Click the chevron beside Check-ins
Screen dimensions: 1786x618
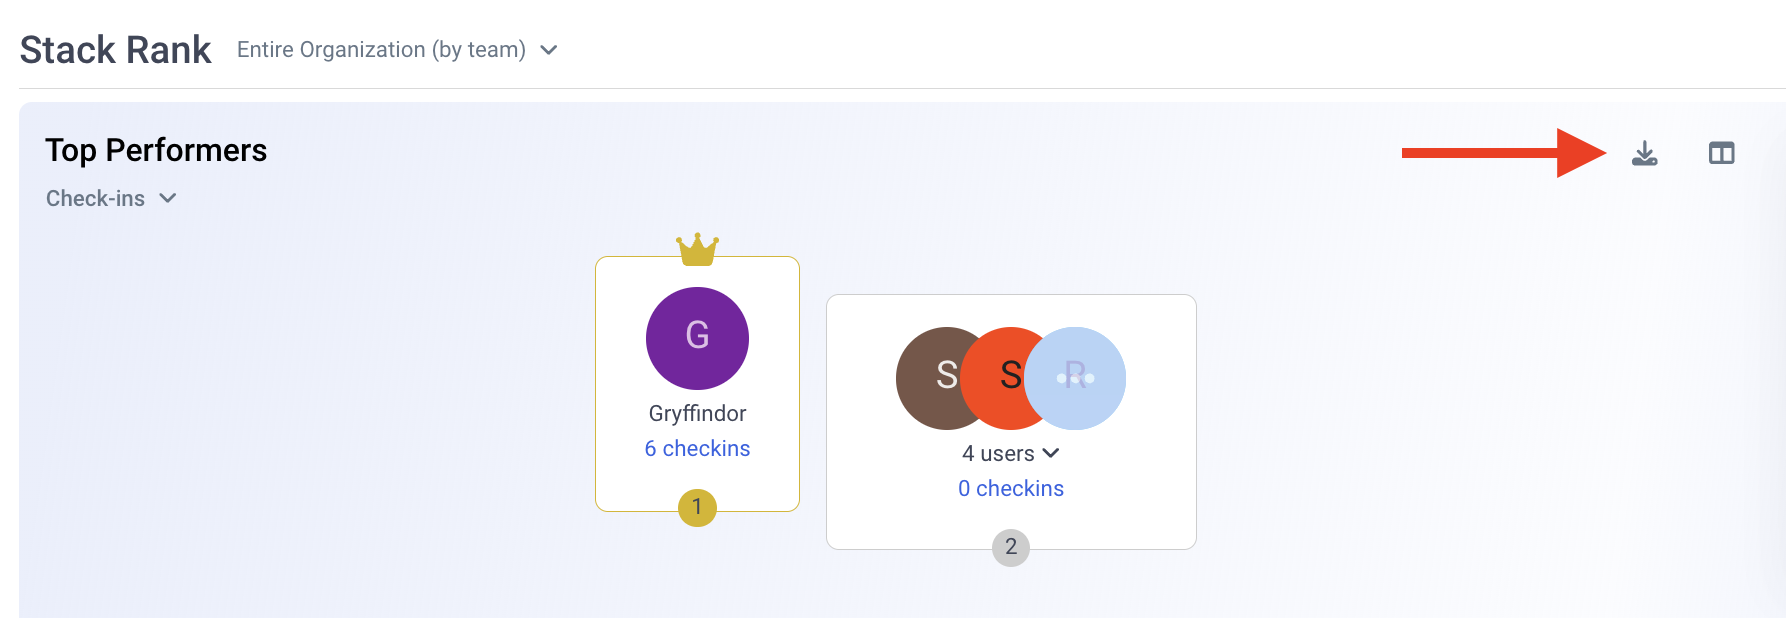[168, 198]
